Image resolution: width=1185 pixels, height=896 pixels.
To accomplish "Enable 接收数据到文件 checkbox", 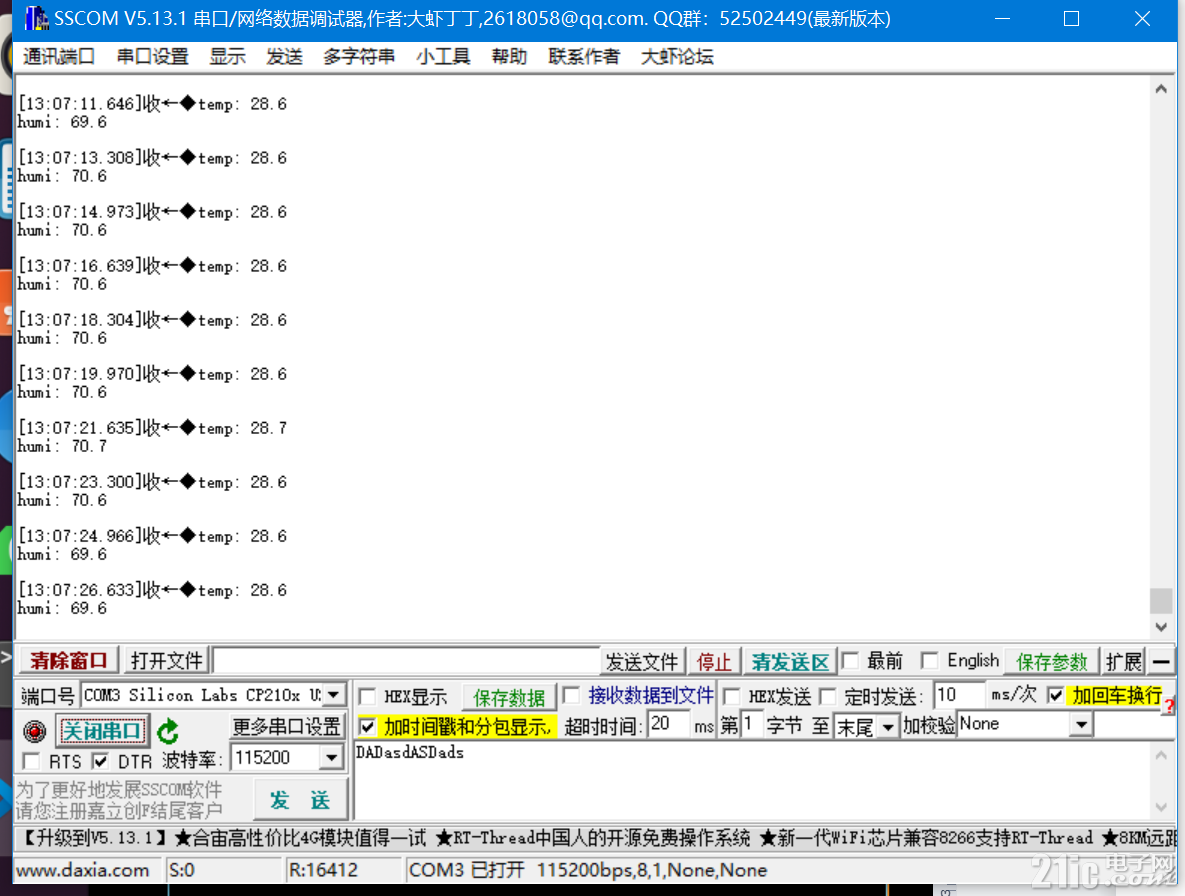I will pos(572,695).
